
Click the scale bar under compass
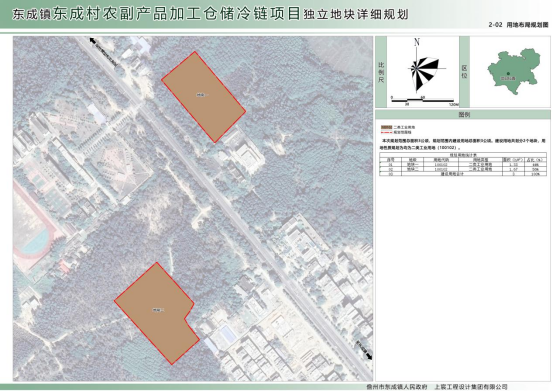point(422,100)
